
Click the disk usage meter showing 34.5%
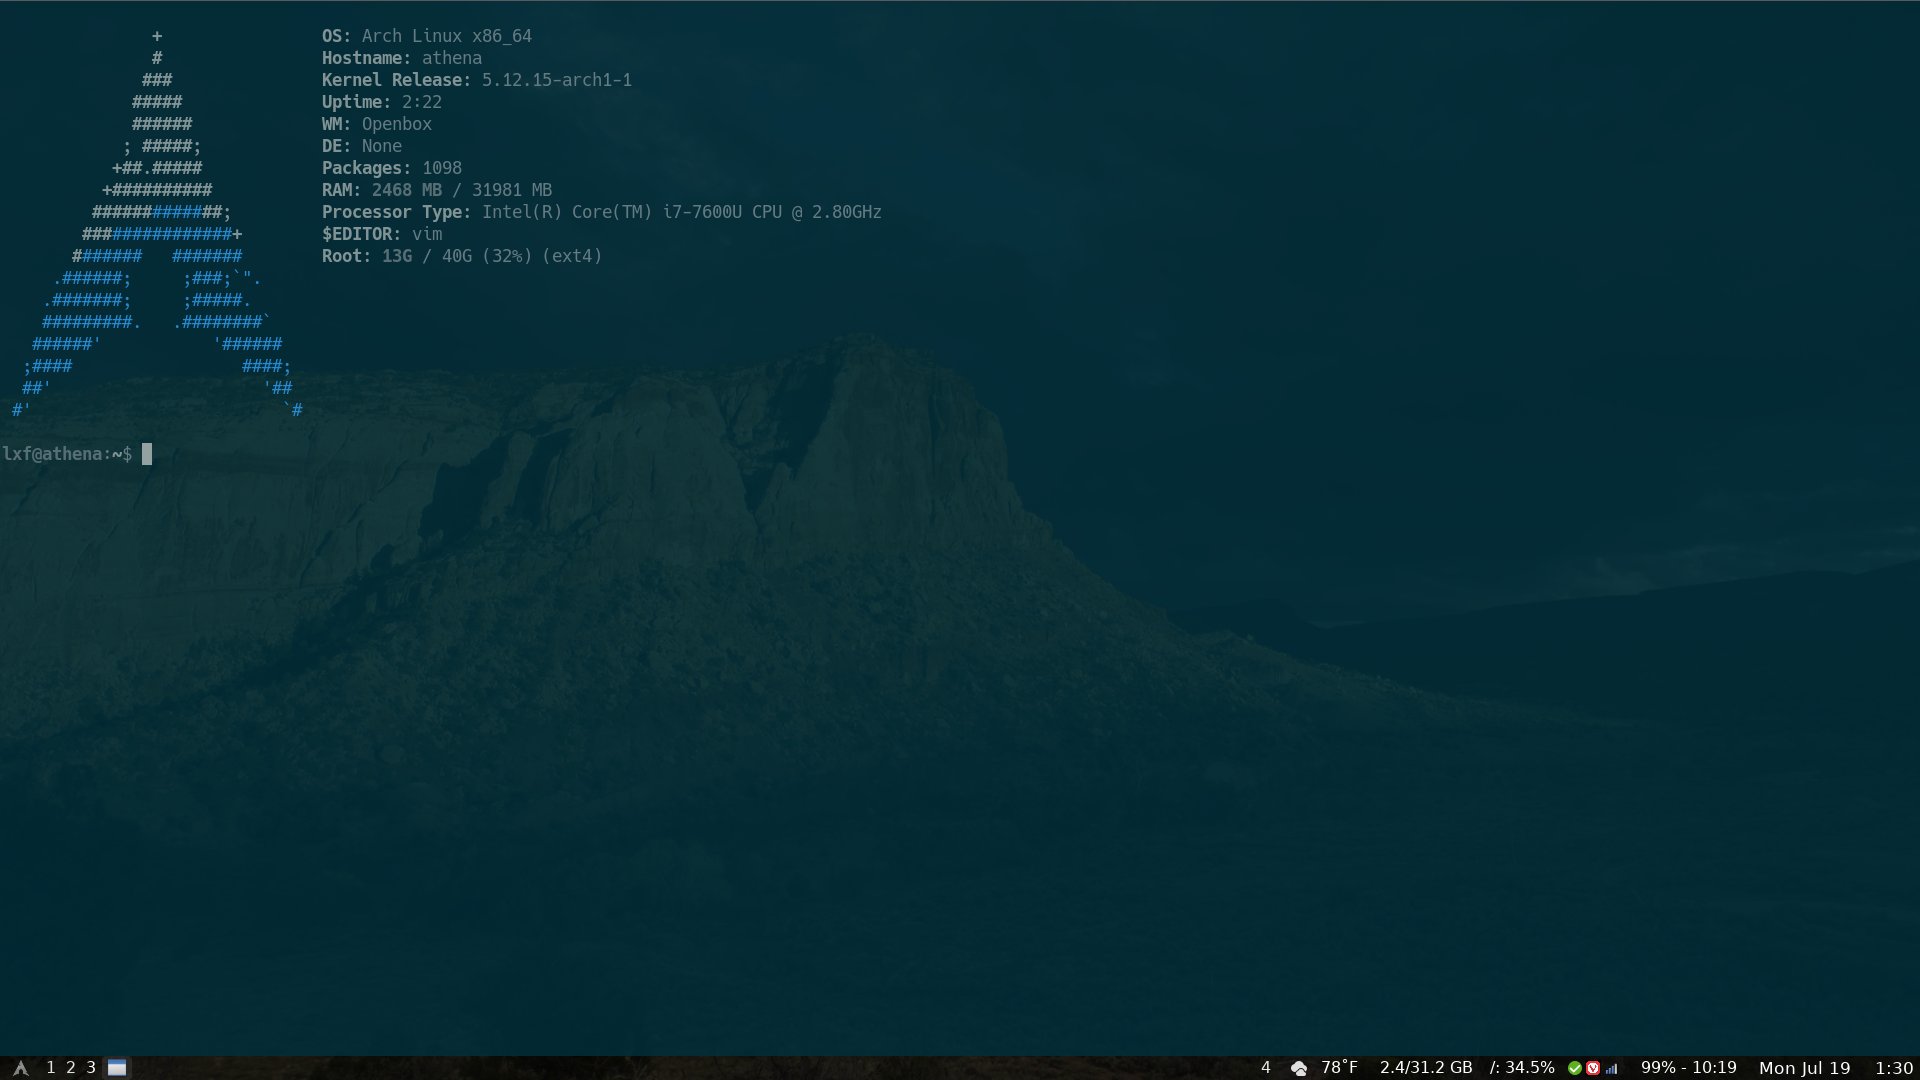click(1522, 1067)
